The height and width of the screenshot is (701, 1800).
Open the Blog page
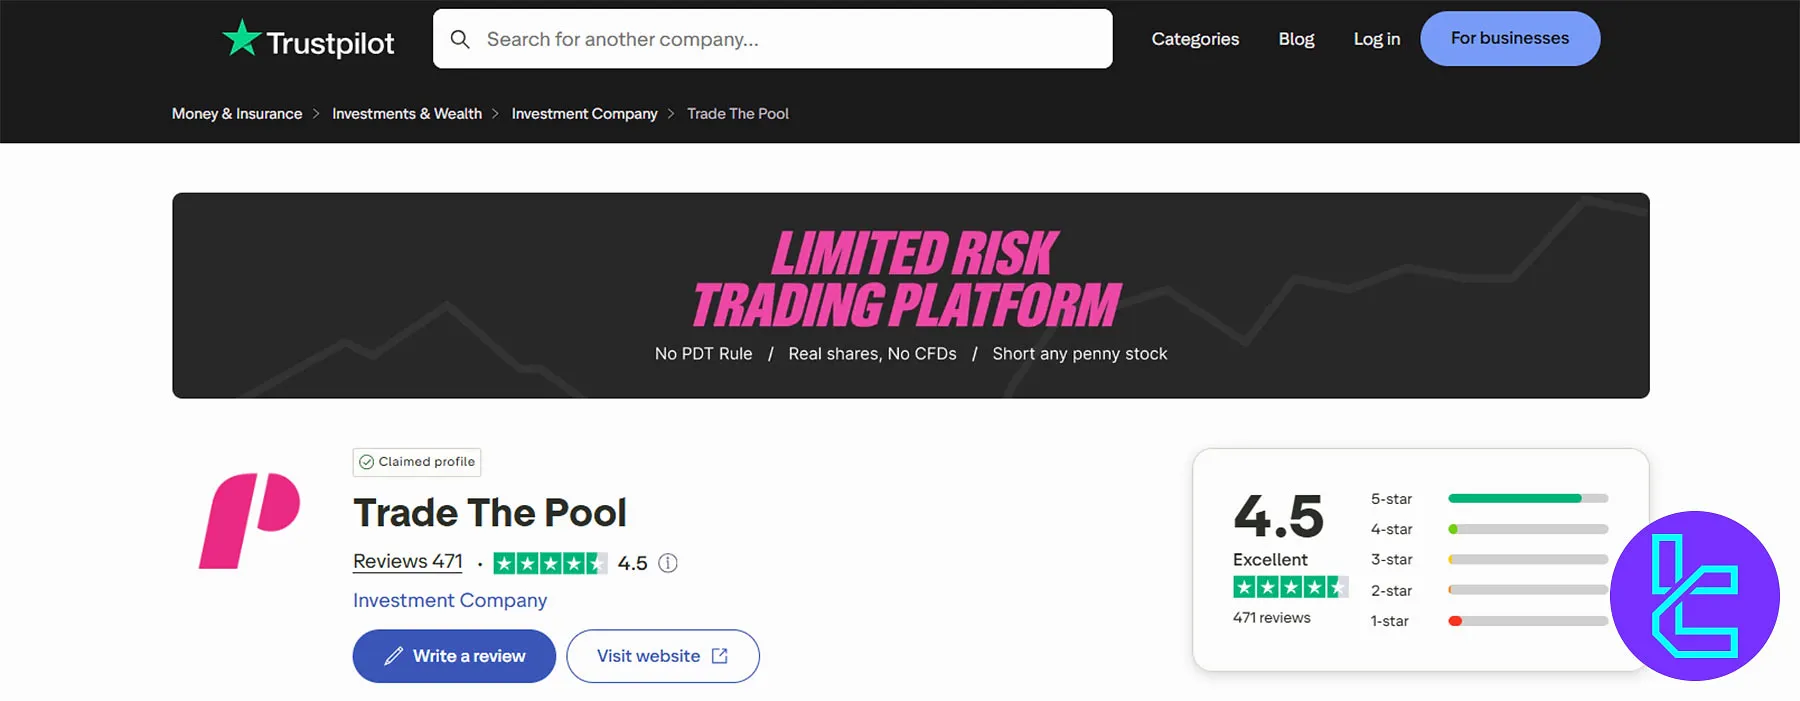click(x=1296, y=38)
